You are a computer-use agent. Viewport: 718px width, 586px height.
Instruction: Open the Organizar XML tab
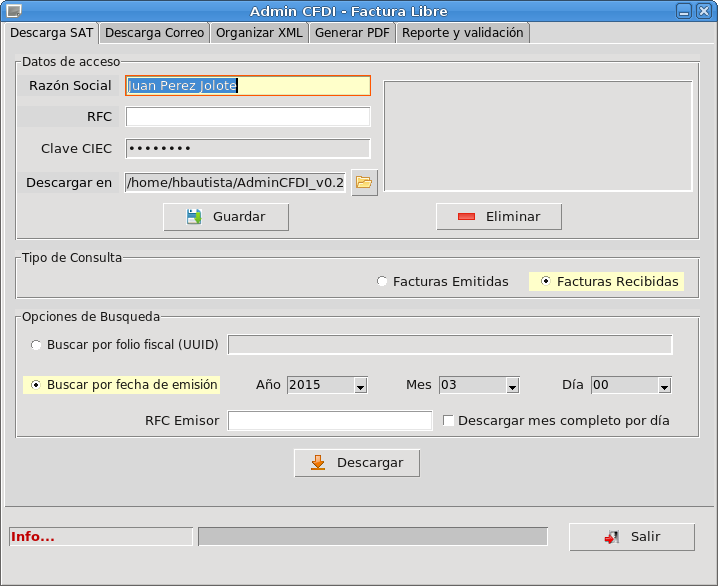point(259,33)
